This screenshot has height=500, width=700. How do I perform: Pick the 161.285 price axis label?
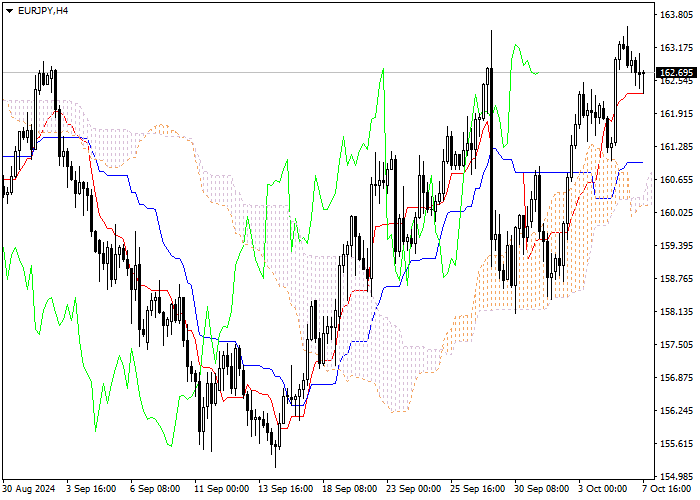pyautogui.click(x=676, y=147)
